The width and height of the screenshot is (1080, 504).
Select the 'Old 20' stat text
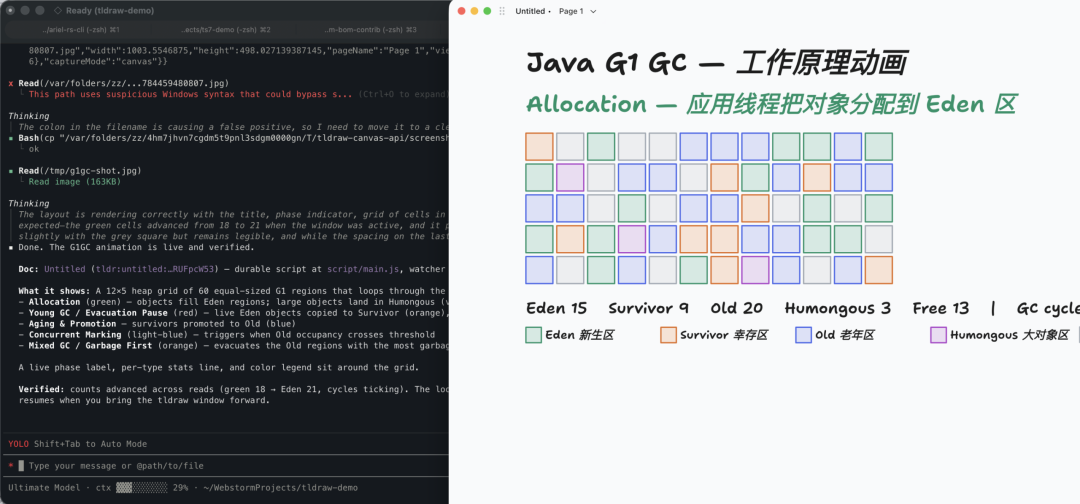[x=736, y=308]
